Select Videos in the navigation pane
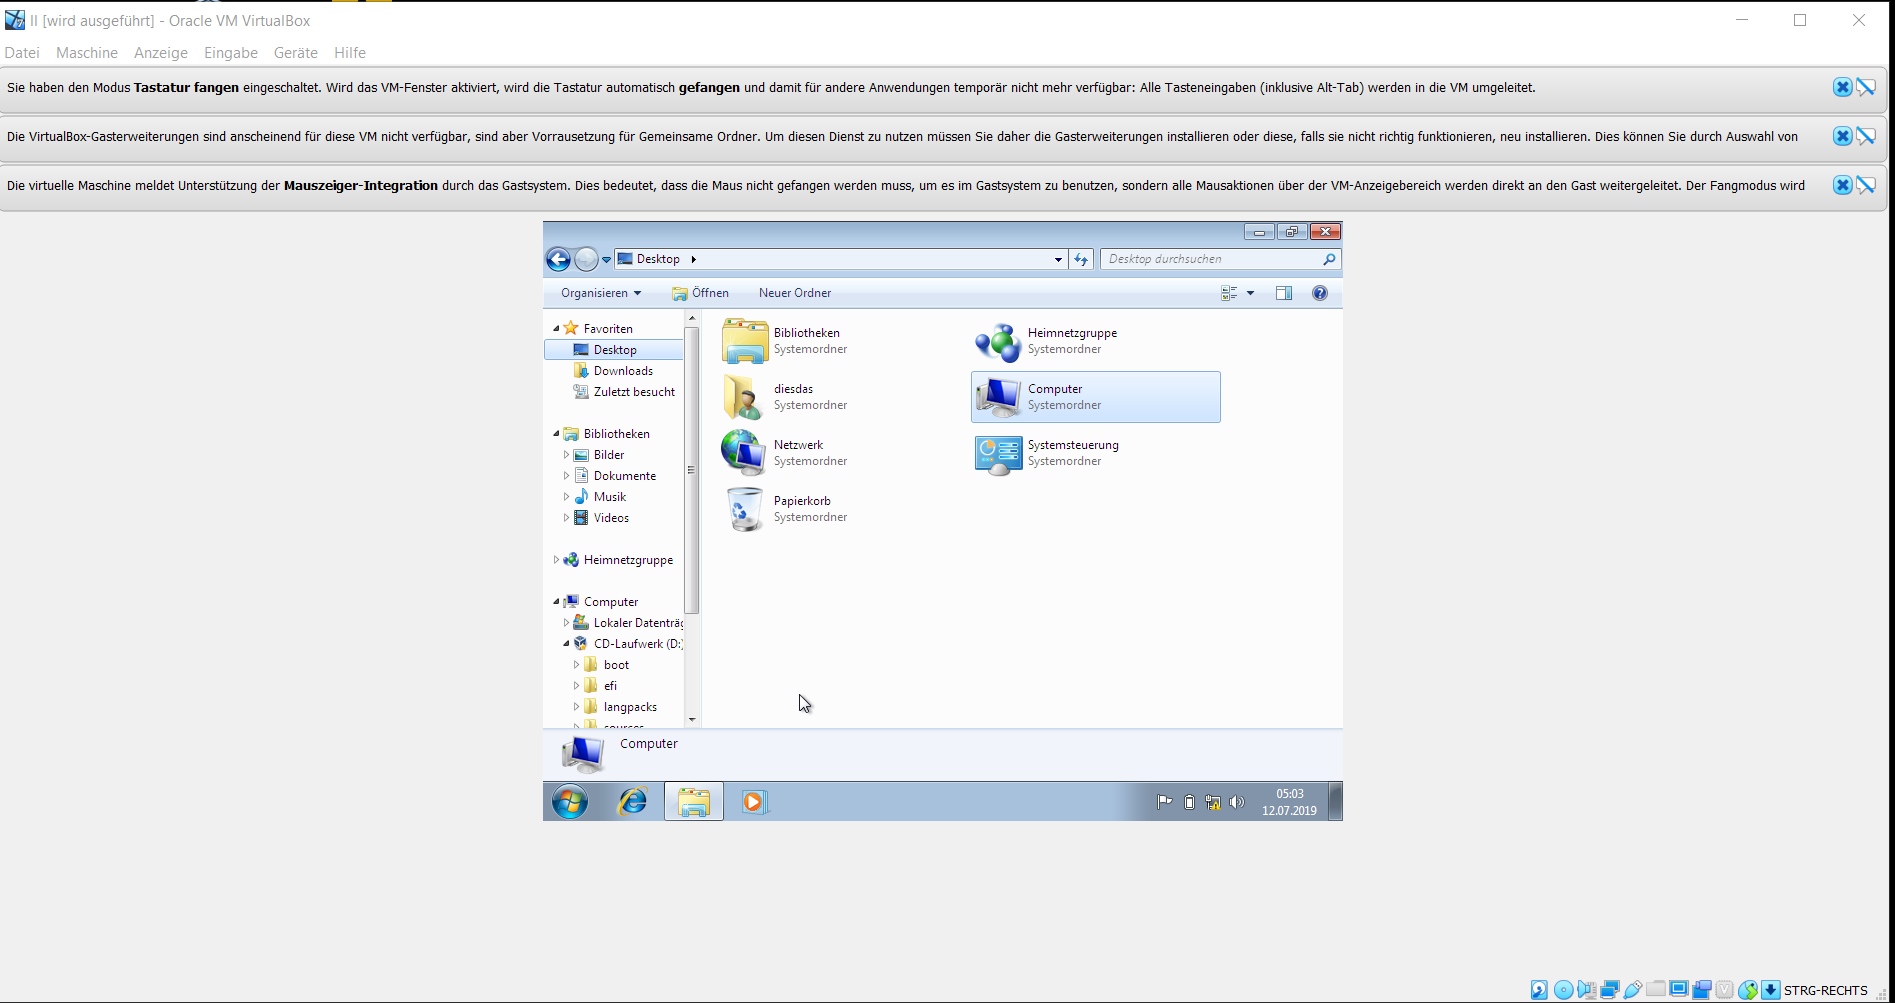 601,518
